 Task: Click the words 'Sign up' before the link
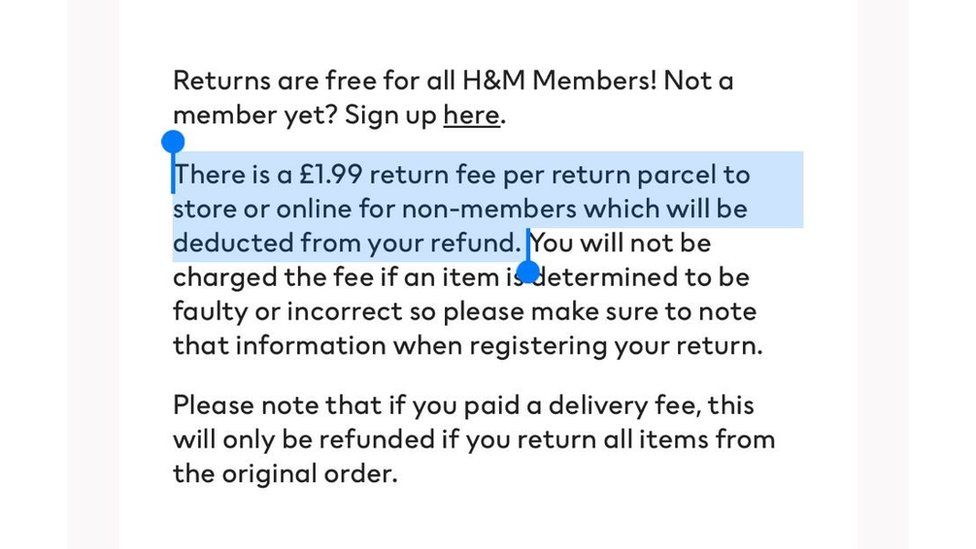(390, 116)
